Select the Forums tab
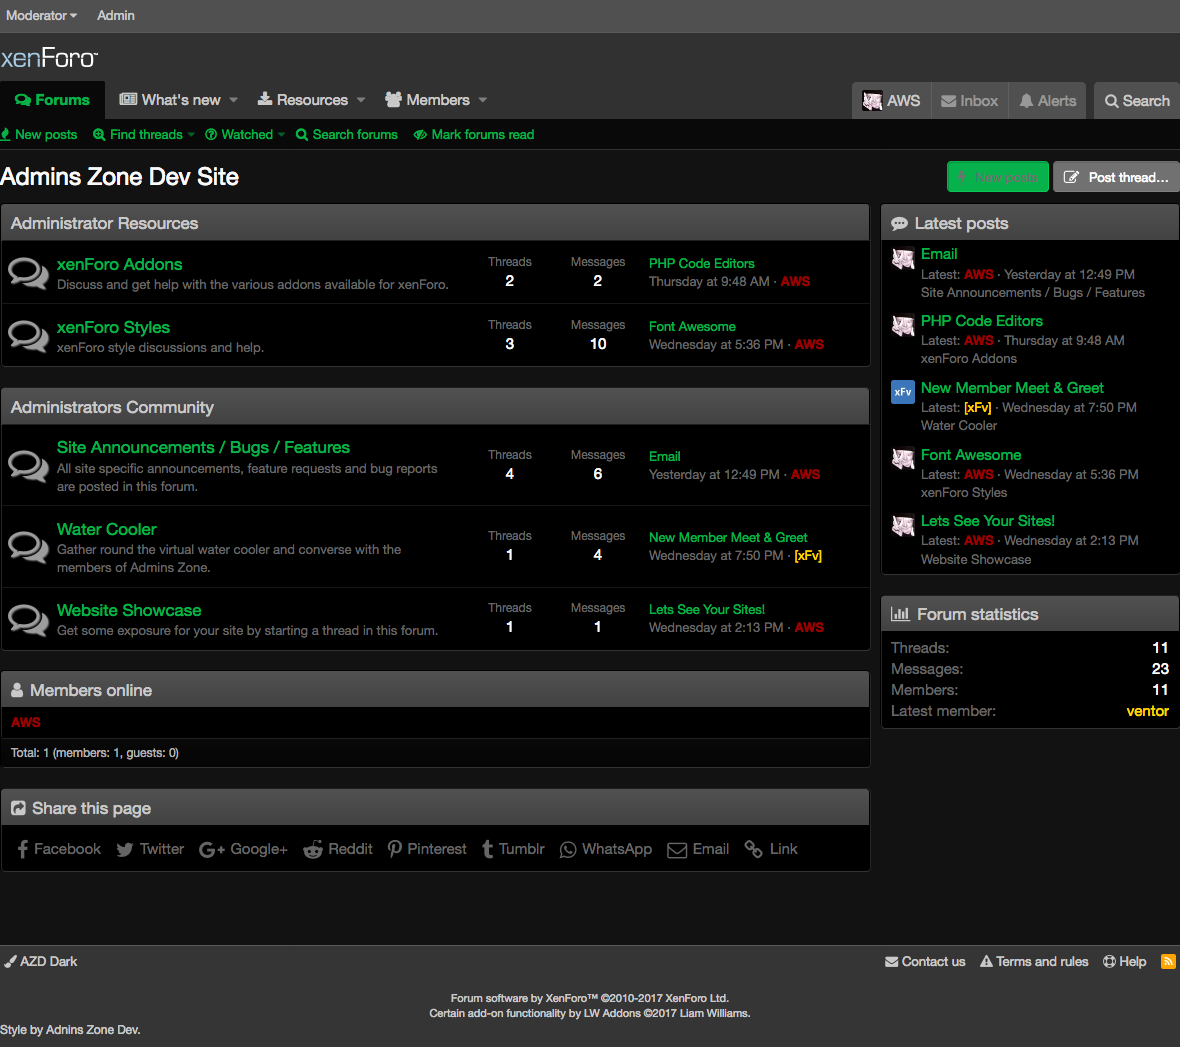The height and width of the screenshot is (1047, 1180). pos(53,100)
